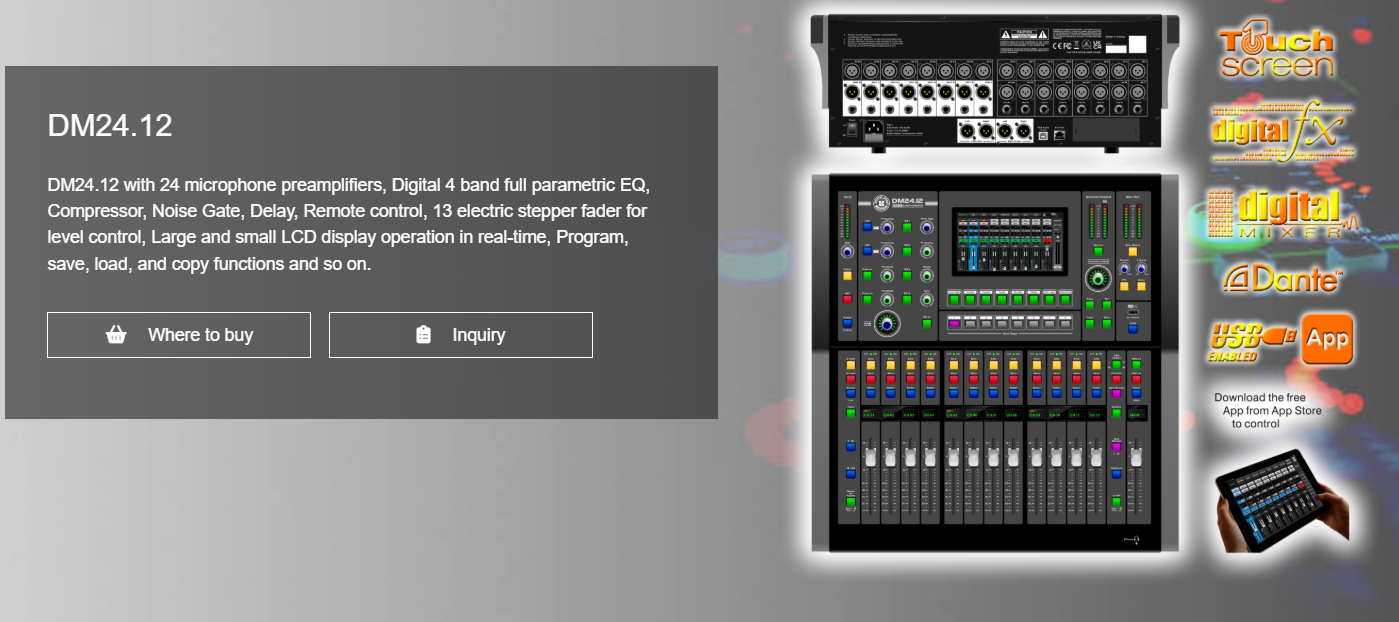The width and height of the screenshot is (1399, 622).
Task: Click the digital fx logo
Action: point(1282,131)
